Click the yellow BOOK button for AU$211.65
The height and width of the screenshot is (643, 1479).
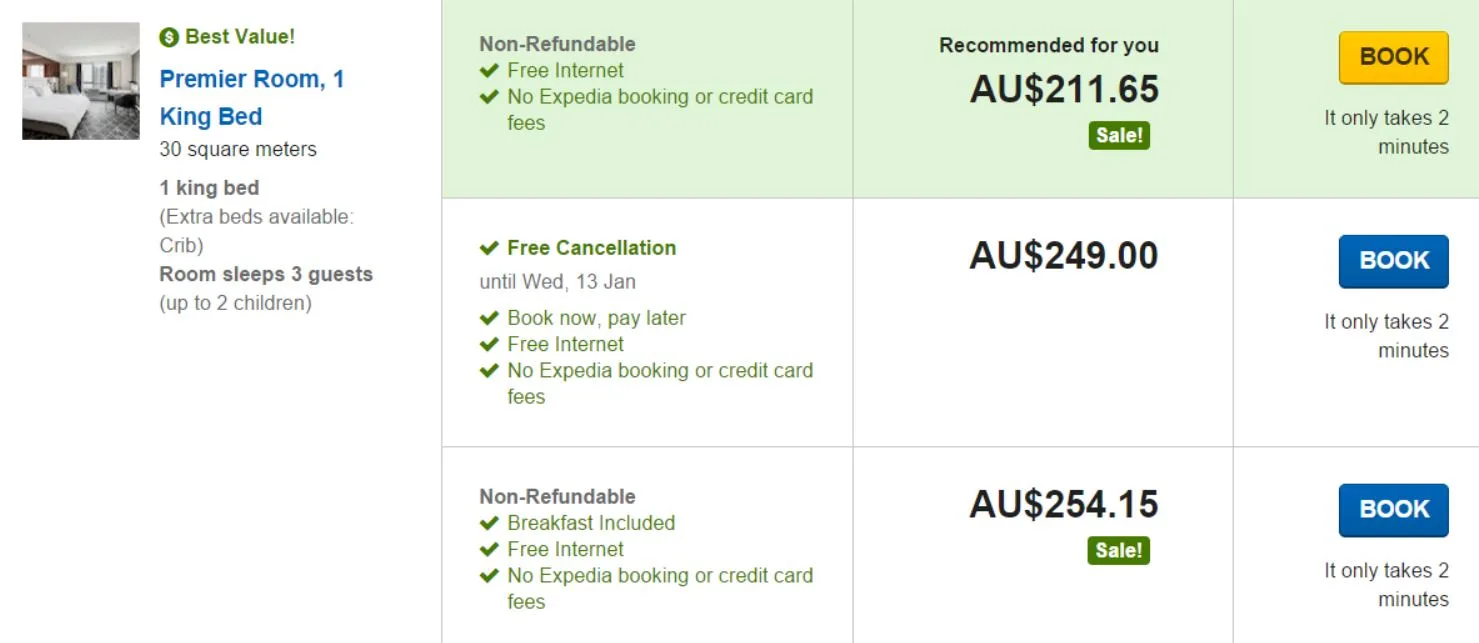[1393, 57]
